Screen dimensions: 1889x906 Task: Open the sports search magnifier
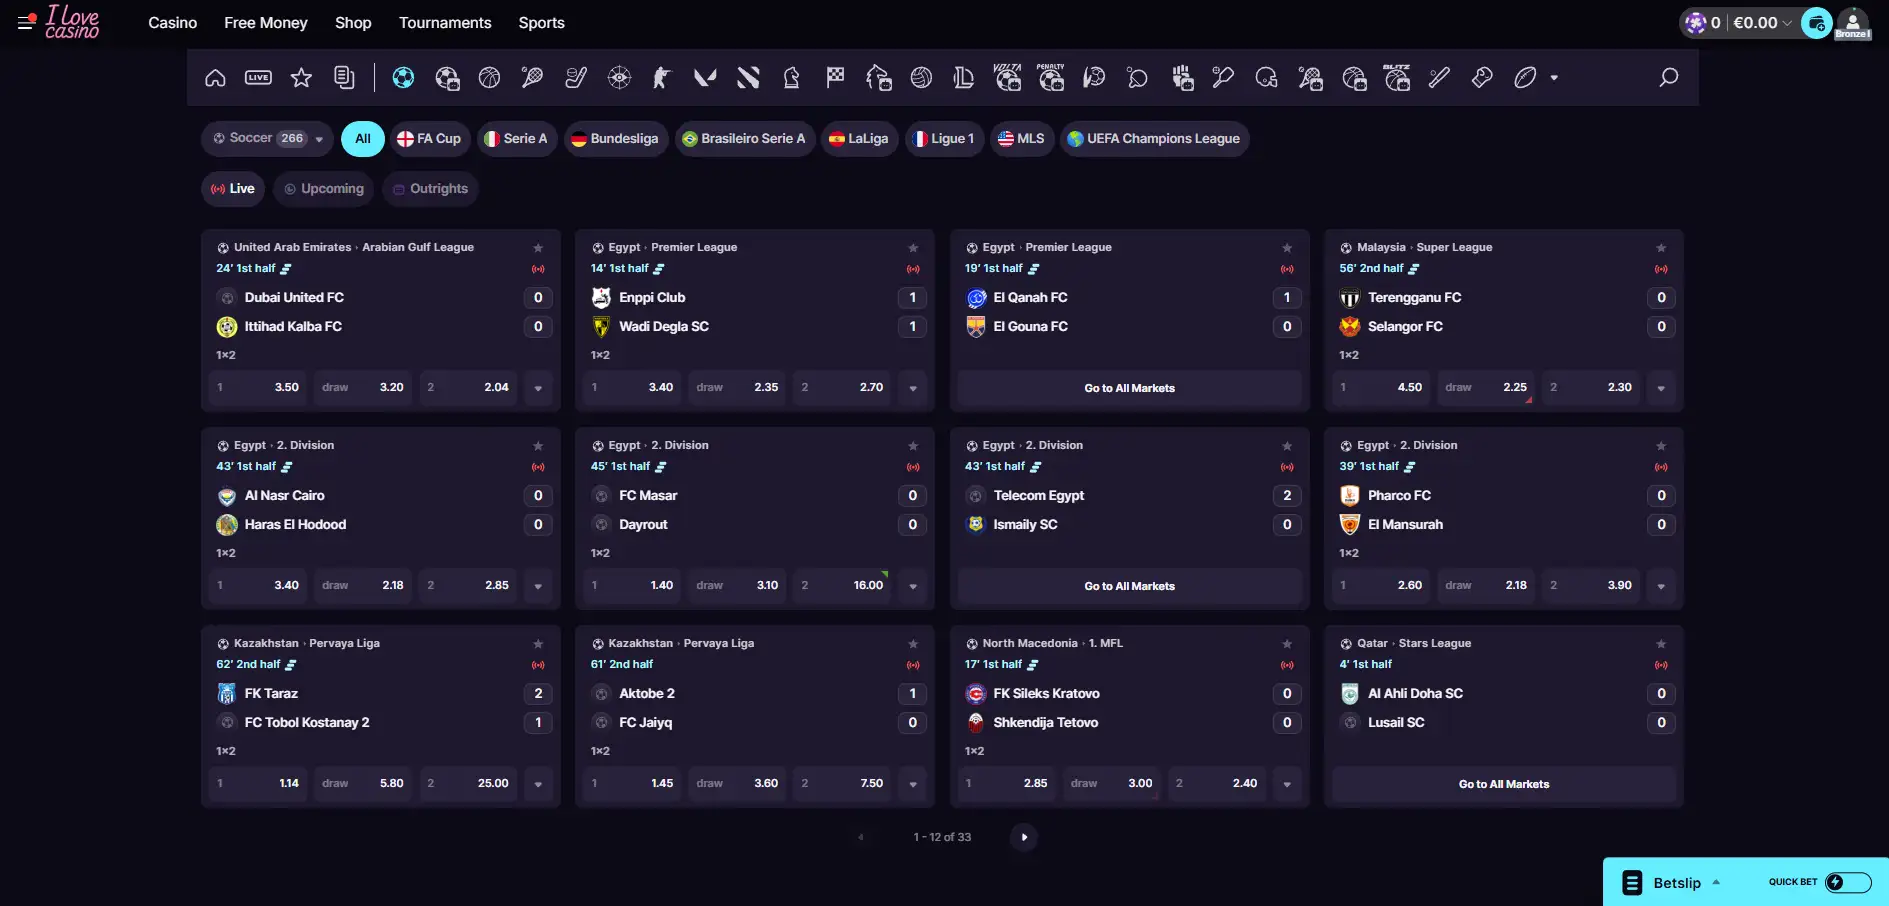tap(1668, 78)
